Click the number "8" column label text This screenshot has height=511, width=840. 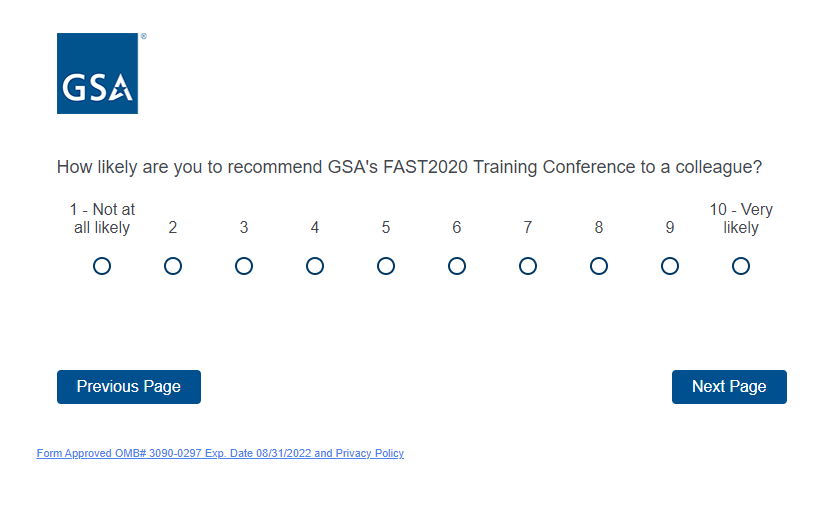[x=599, y=228]
